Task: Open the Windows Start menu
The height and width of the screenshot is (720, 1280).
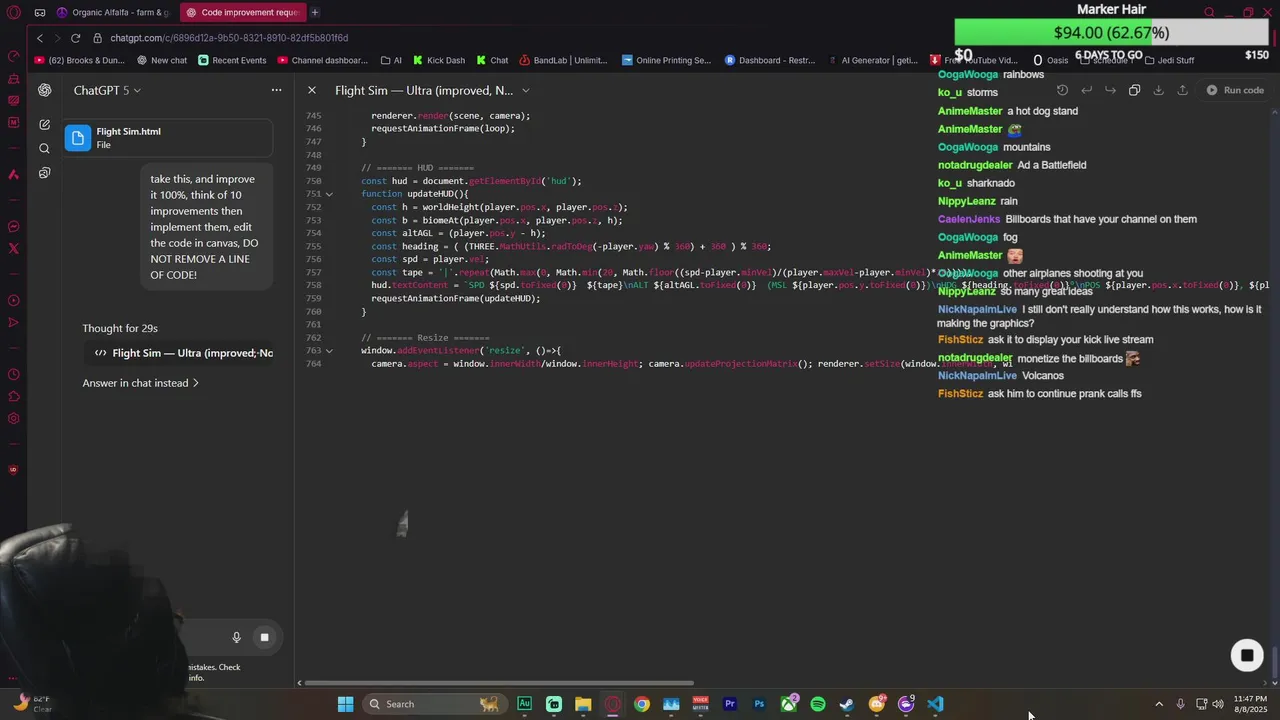Action: click(345, 704)
